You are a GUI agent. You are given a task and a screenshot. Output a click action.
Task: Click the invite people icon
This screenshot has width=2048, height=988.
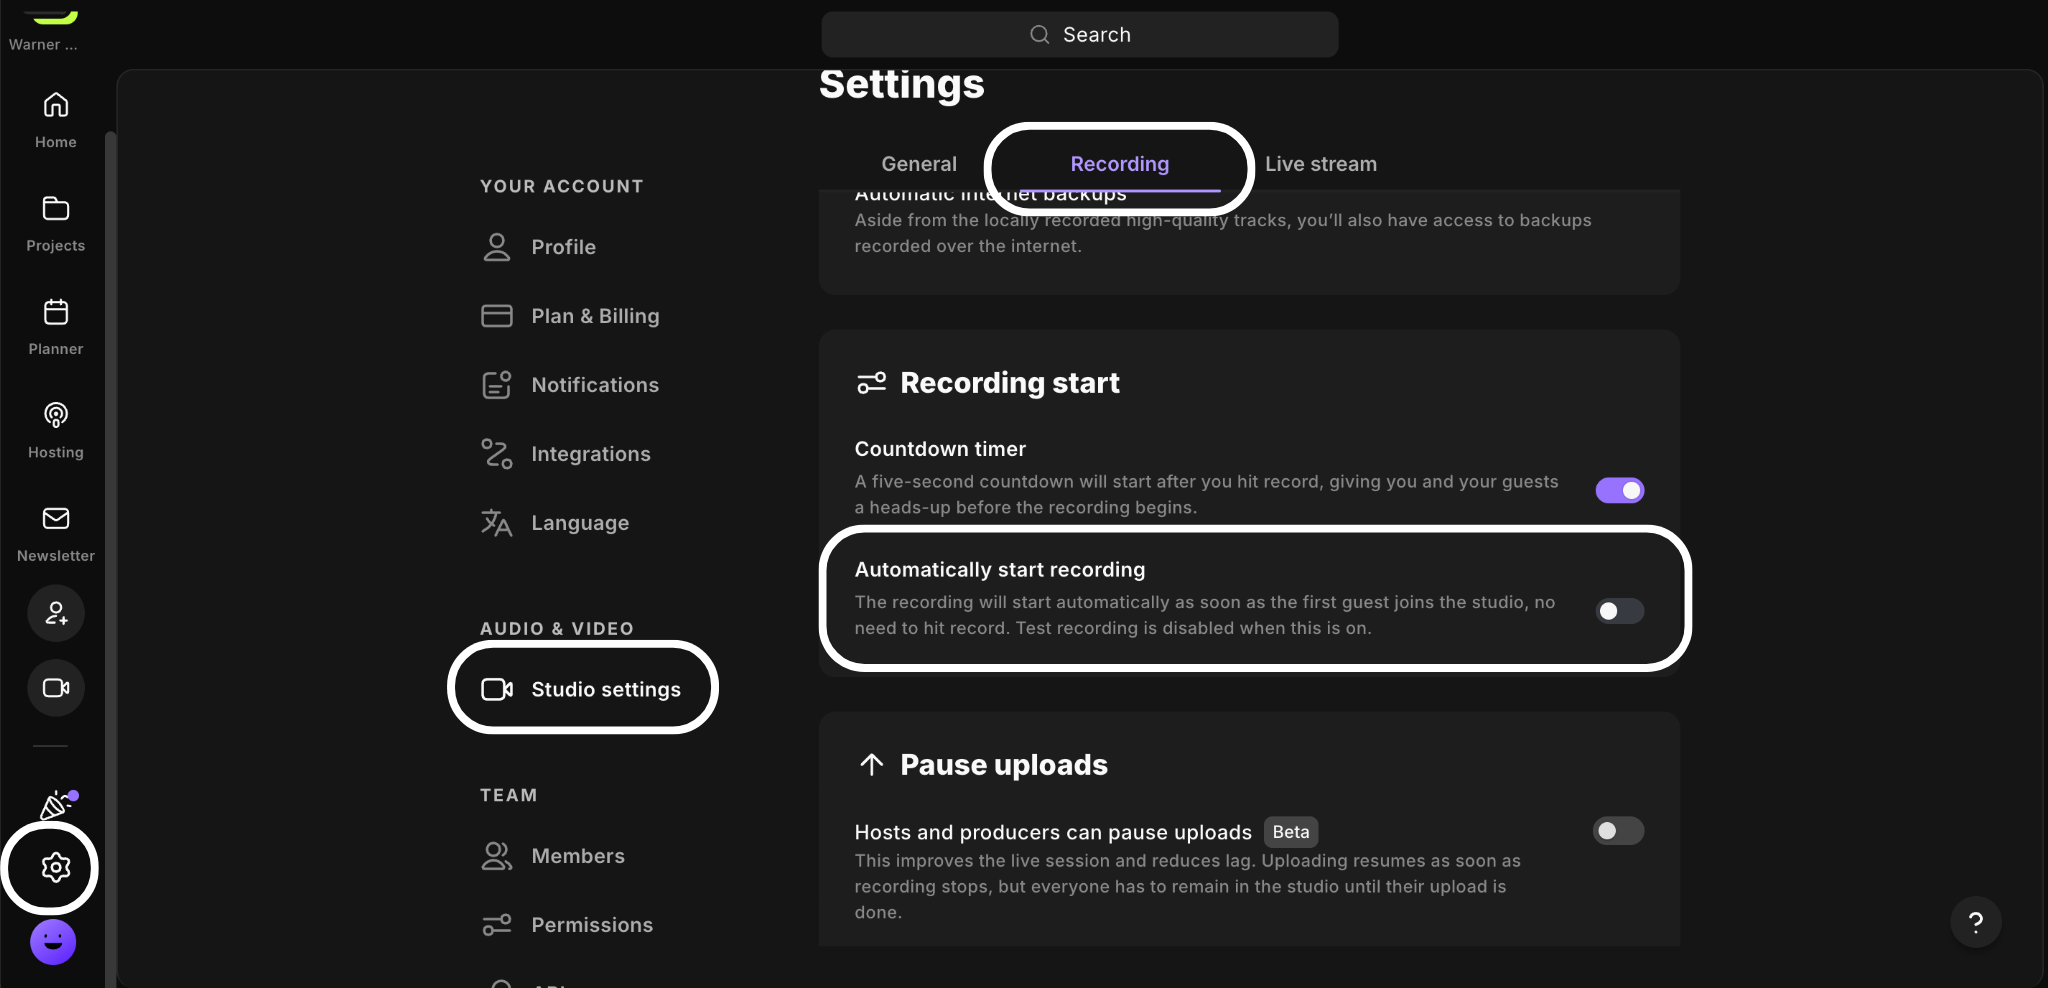coord(56,613)
